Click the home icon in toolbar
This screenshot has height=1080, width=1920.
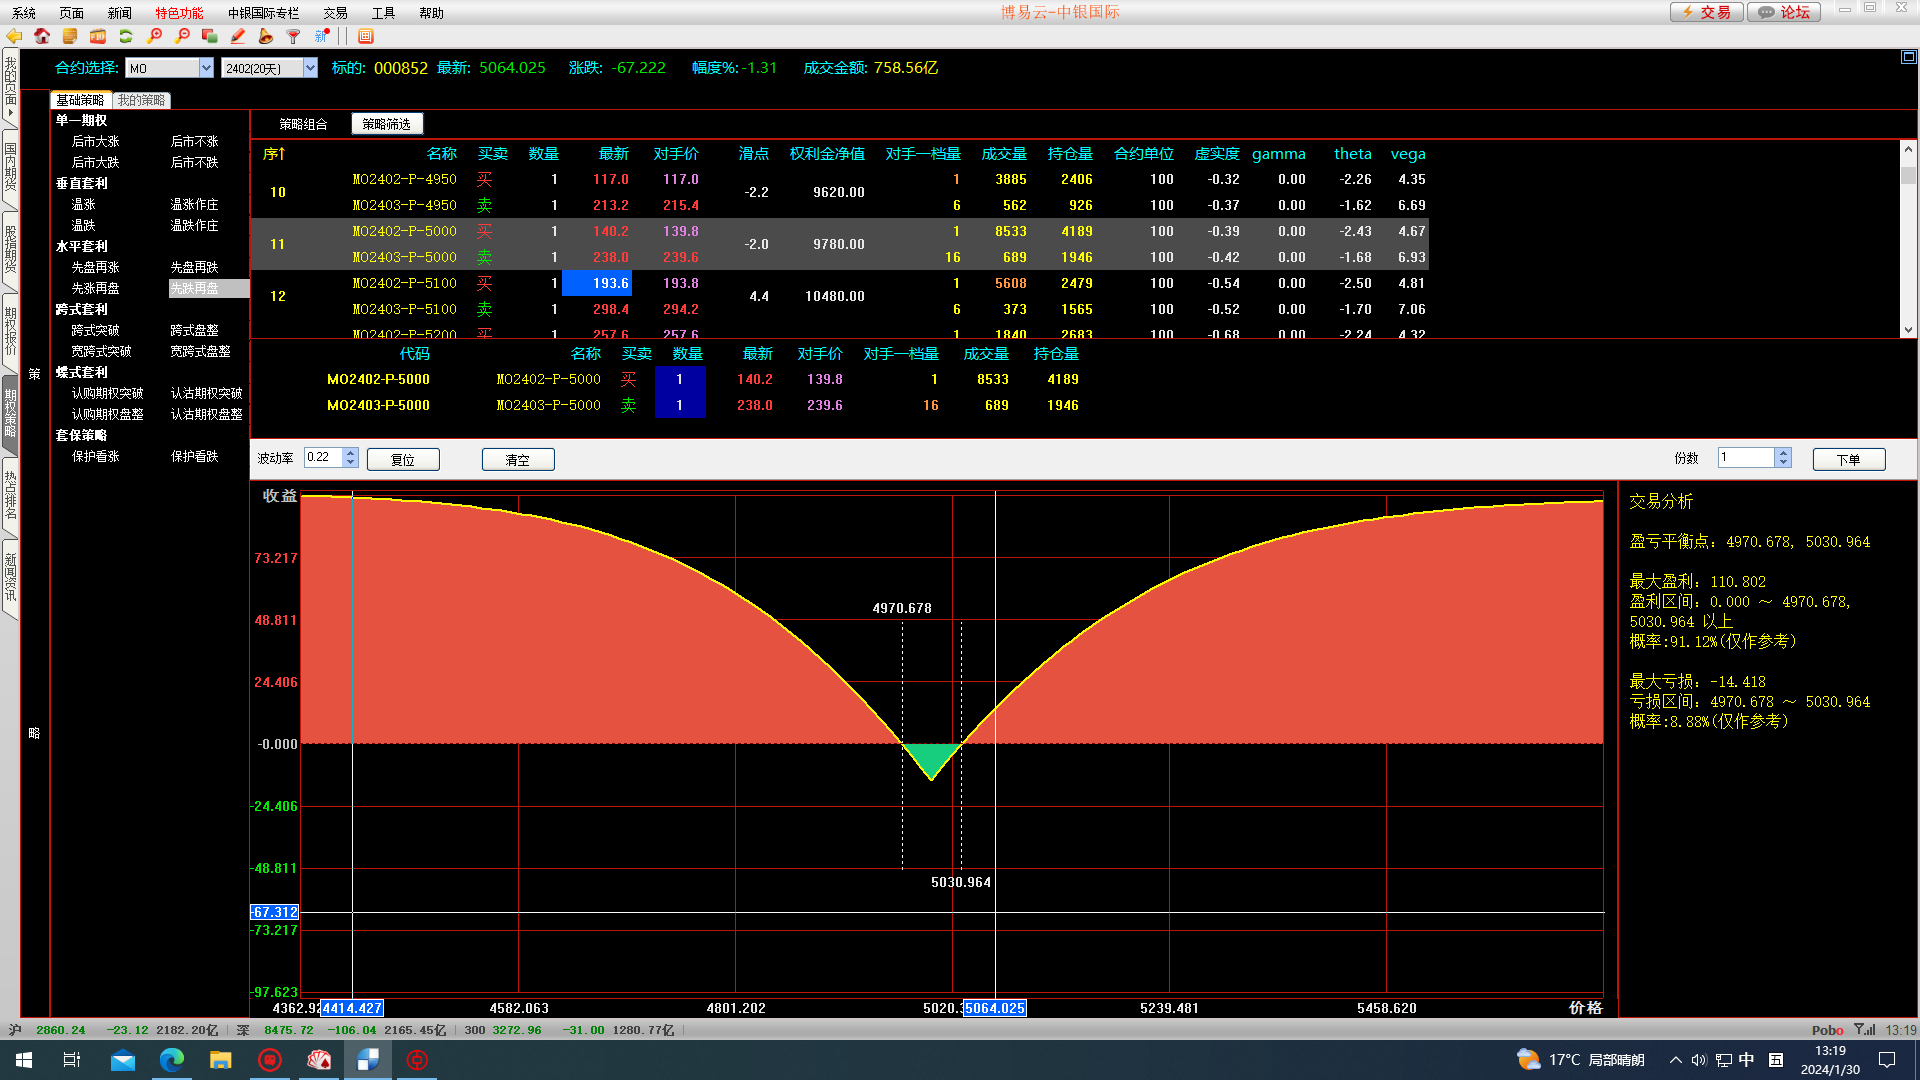(42, 36)
